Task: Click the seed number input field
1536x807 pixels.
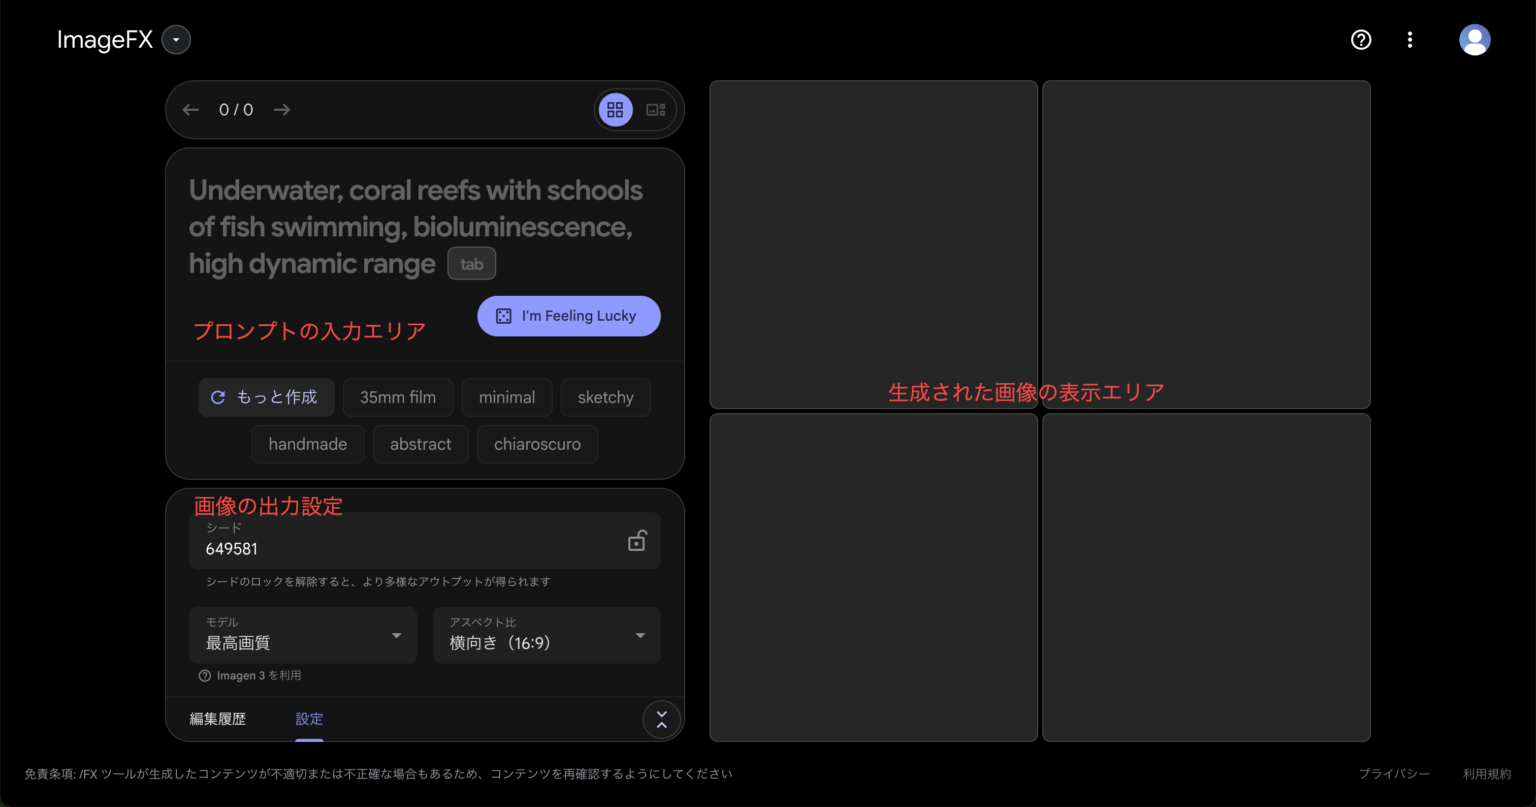Action: 400,548
